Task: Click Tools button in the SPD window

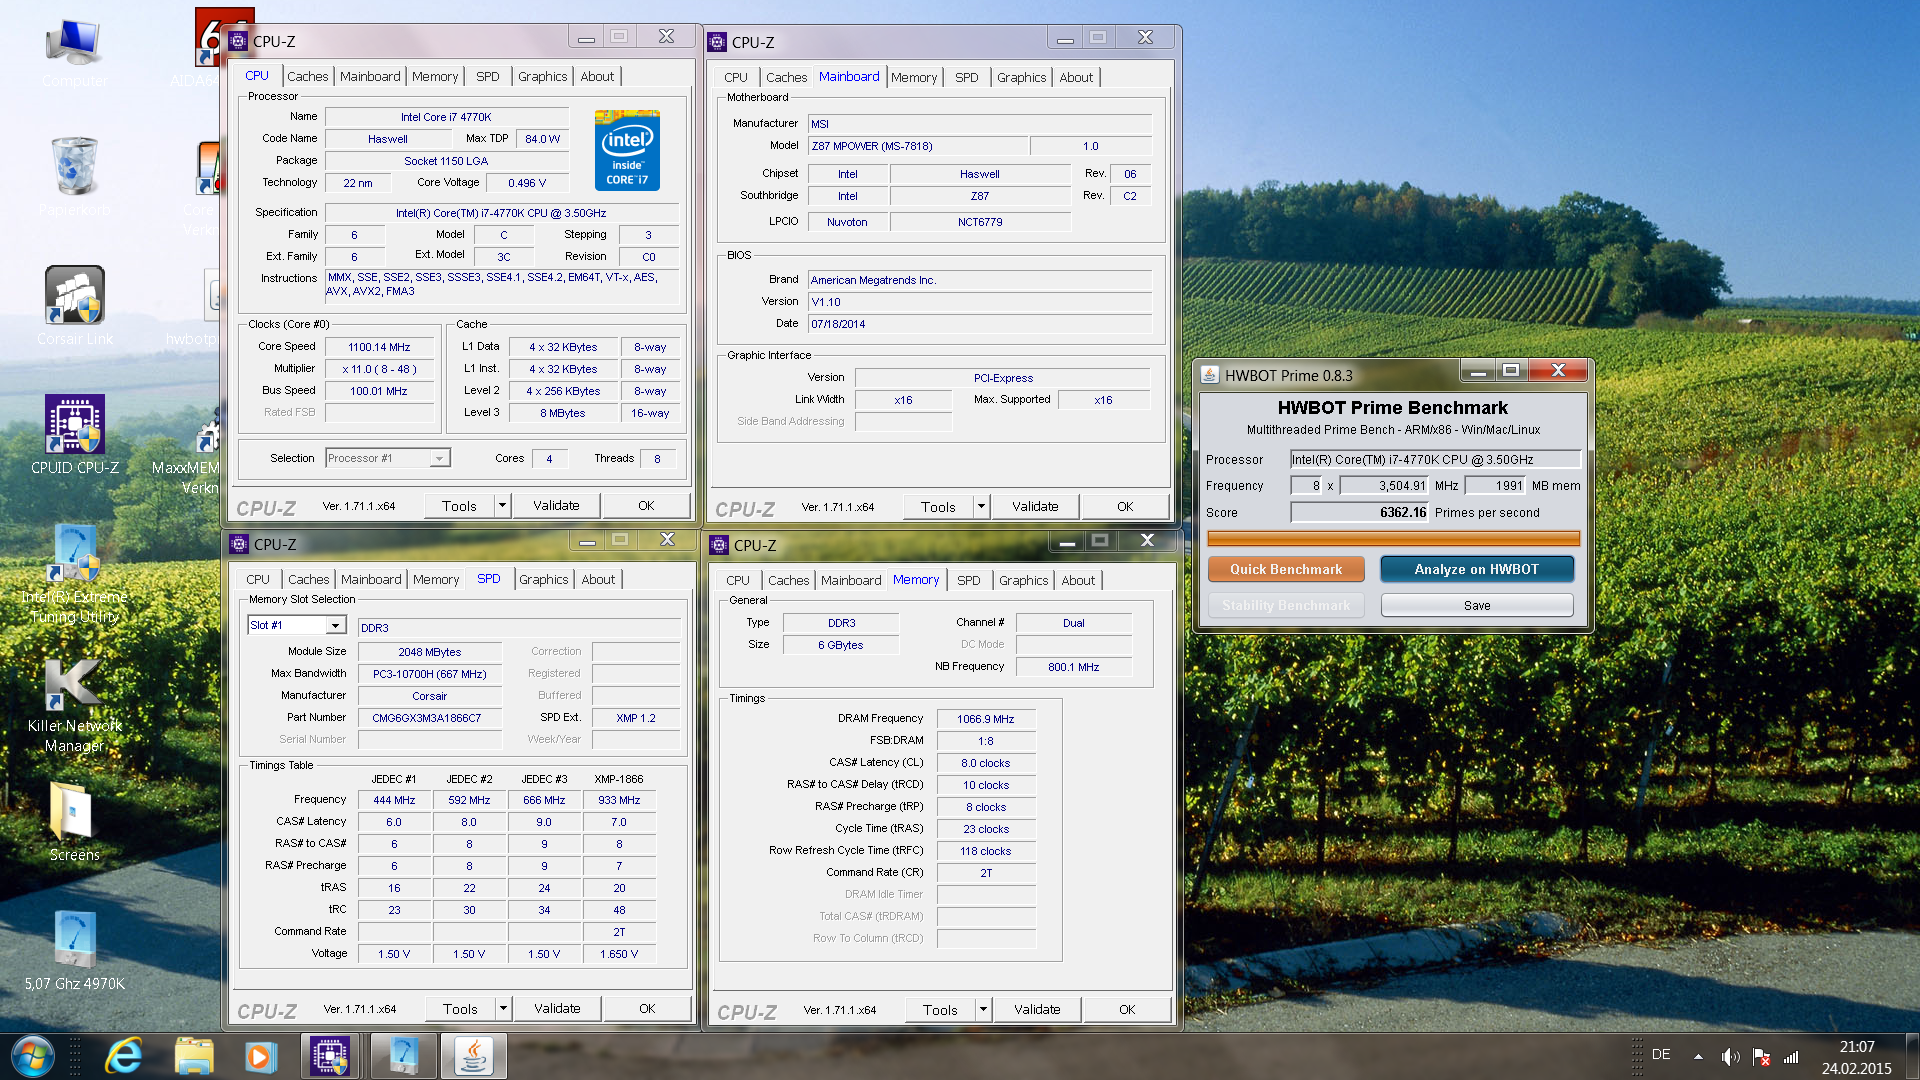Action: [x=460, y=1008]
